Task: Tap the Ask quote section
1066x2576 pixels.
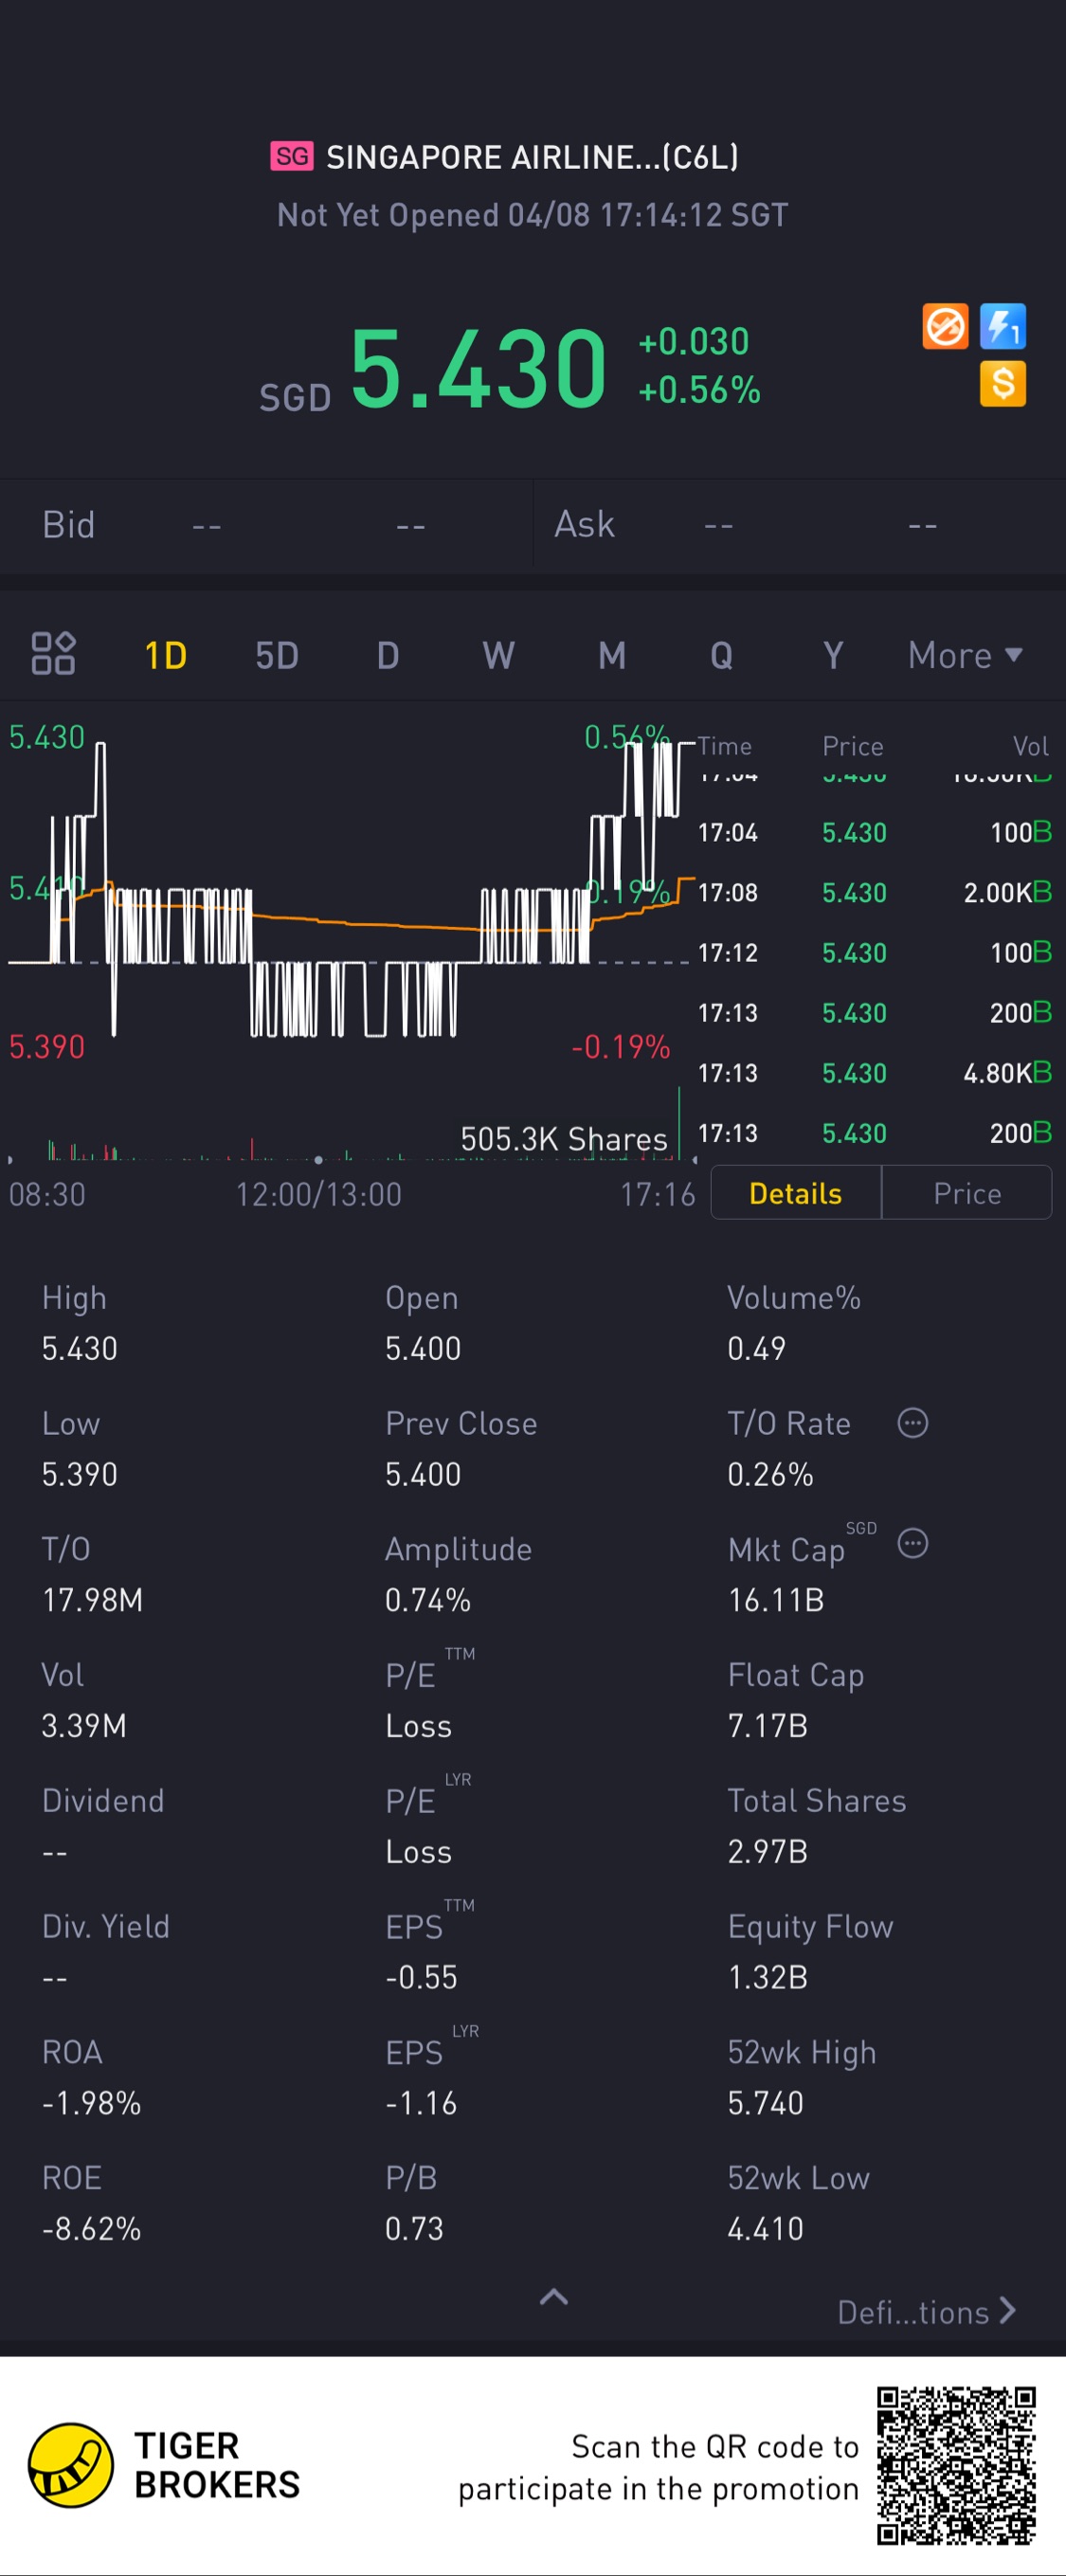Action: [800, 525]
